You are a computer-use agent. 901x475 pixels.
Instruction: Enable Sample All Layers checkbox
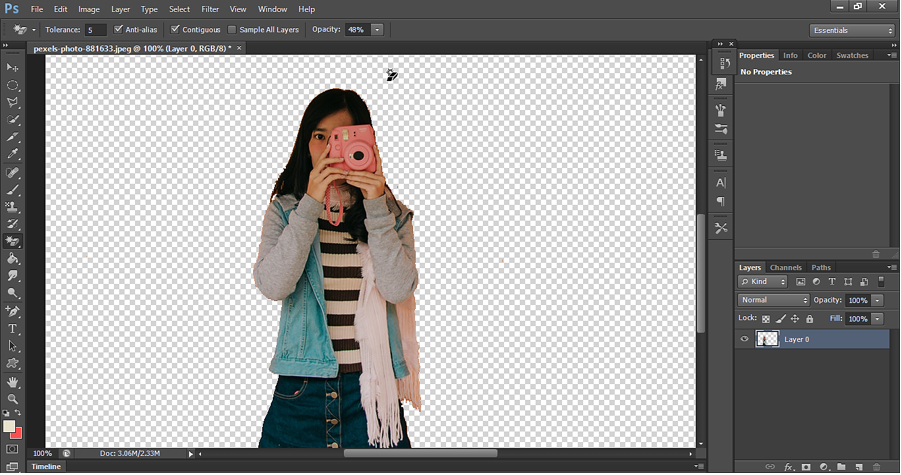(x=232, y=29)
